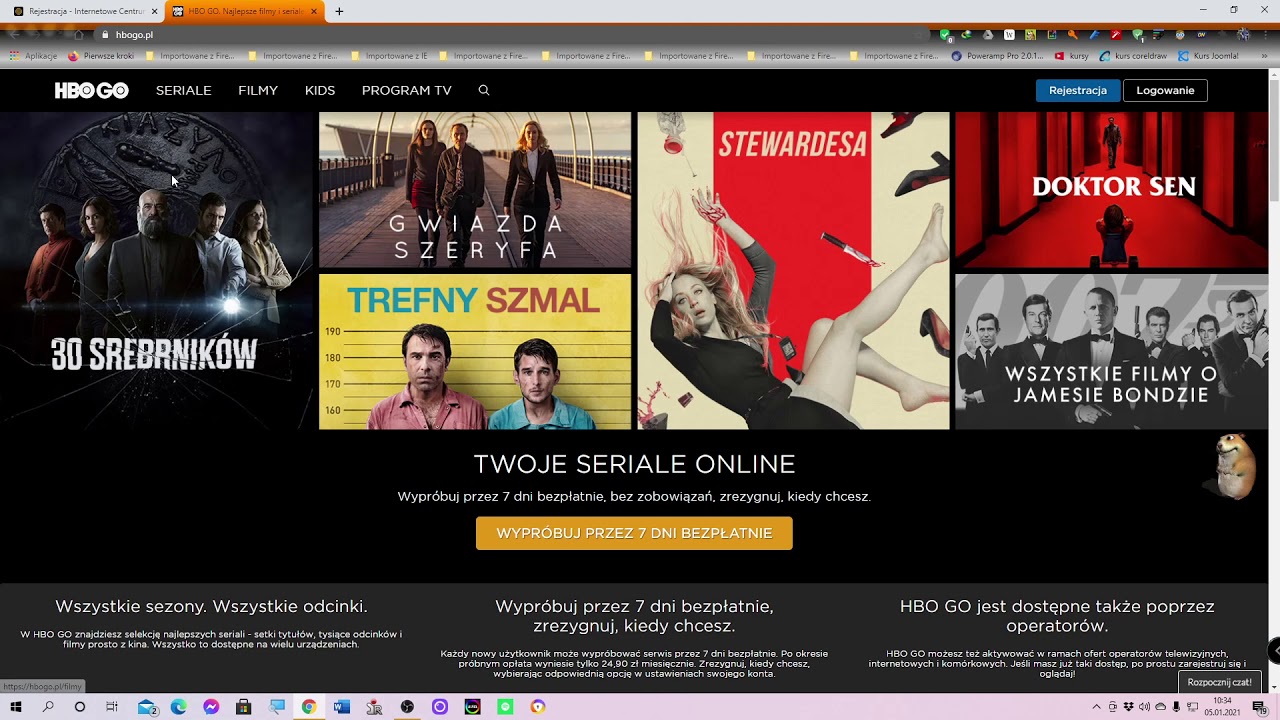Show hidden system tray icons
This screenshot has width=1280, height=720.
pyautogui.click(x=1096, y=707)
